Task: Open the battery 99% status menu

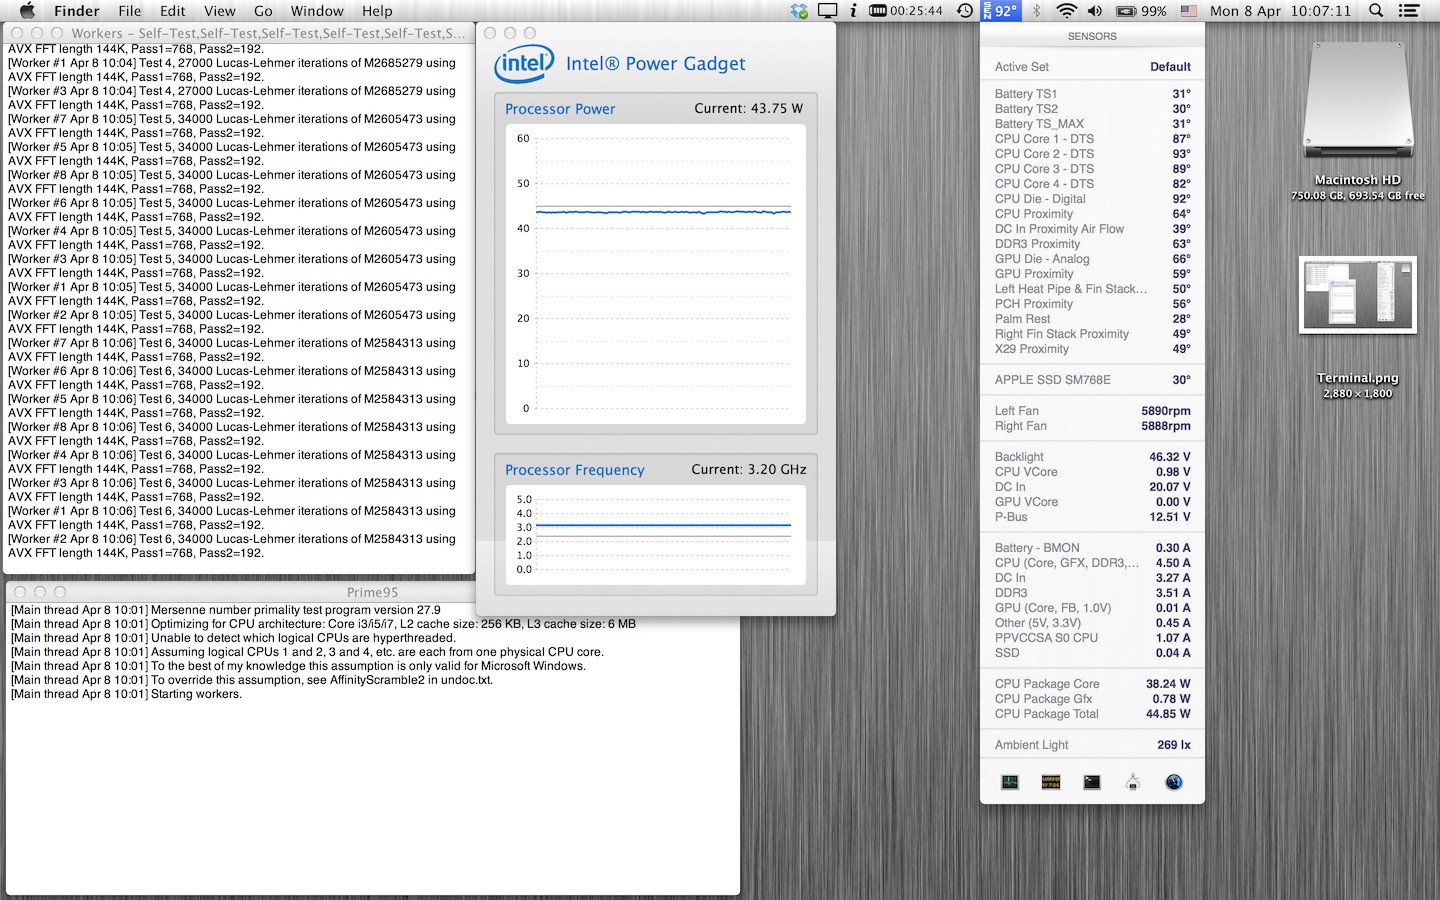Action: point(1141,11)
